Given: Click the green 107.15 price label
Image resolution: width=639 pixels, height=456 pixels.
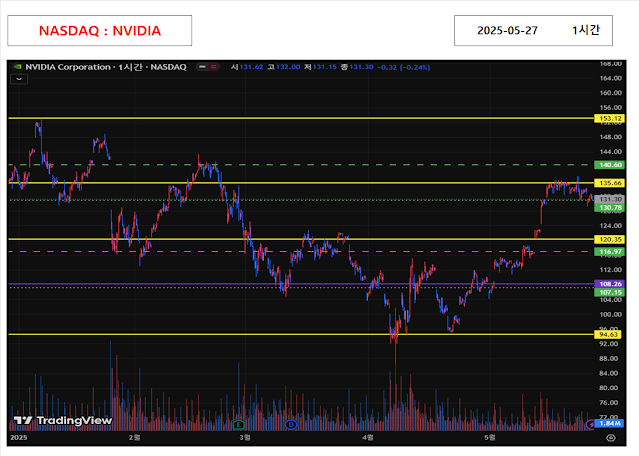Looking at the screenshot, I should pyautogui.click(x=609, y=292).
